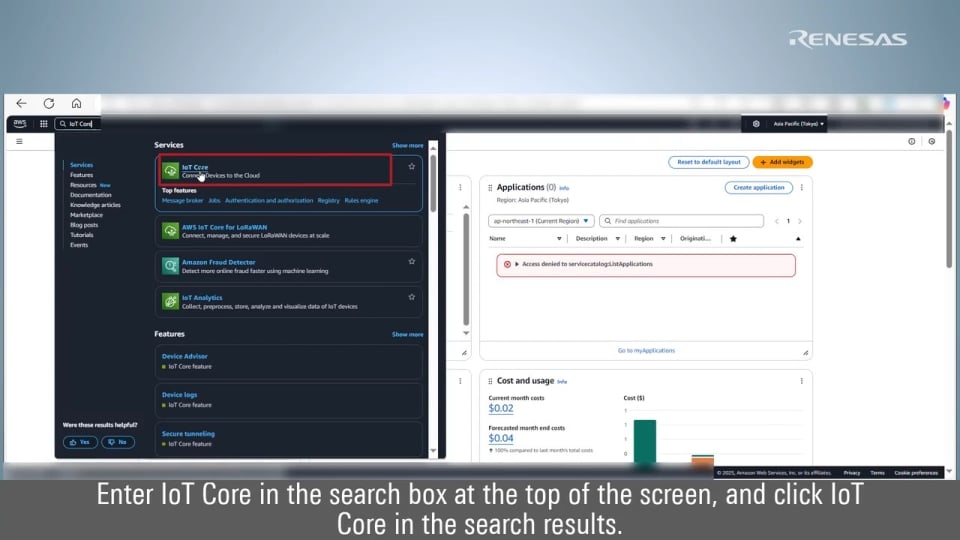This screenshot has width=960, height=540.
Task: Open Rules engine top feature
Action: pos(361,201)
